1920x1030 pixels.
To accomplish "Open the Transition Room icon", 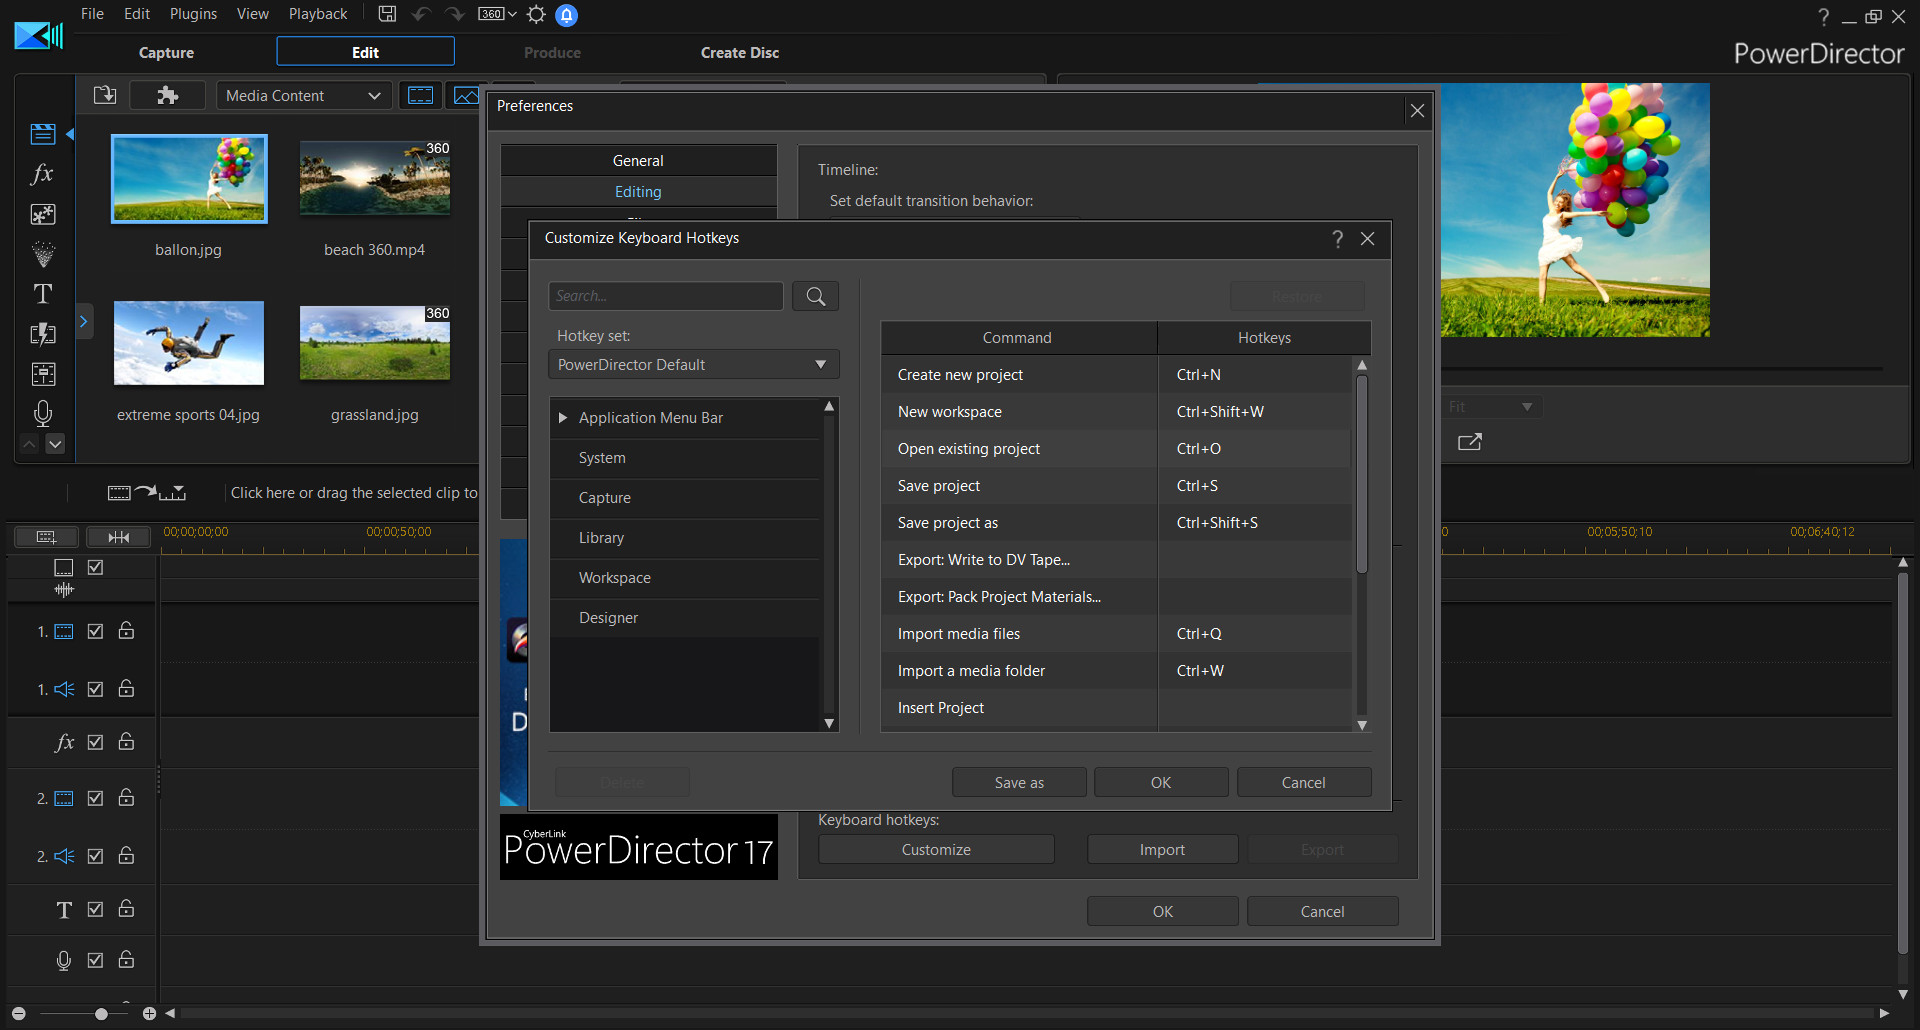I will (x=42, y=333).
